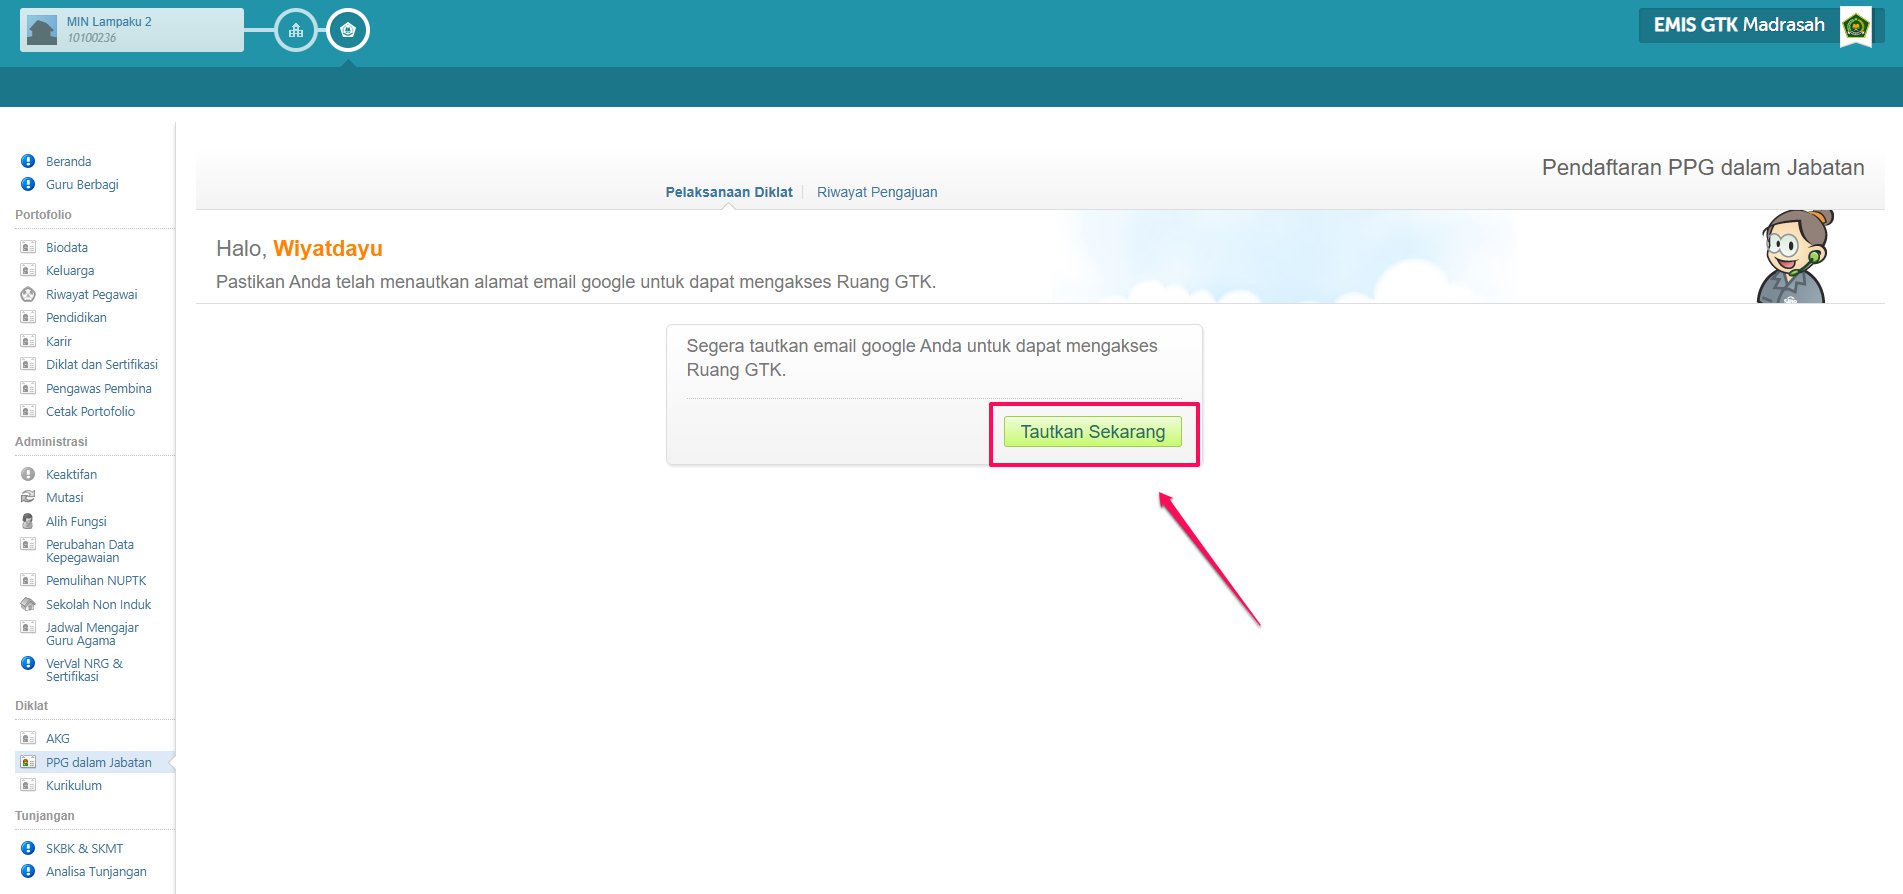
Task: Click the Sekolah Non Induk icon
Action: 28,604
